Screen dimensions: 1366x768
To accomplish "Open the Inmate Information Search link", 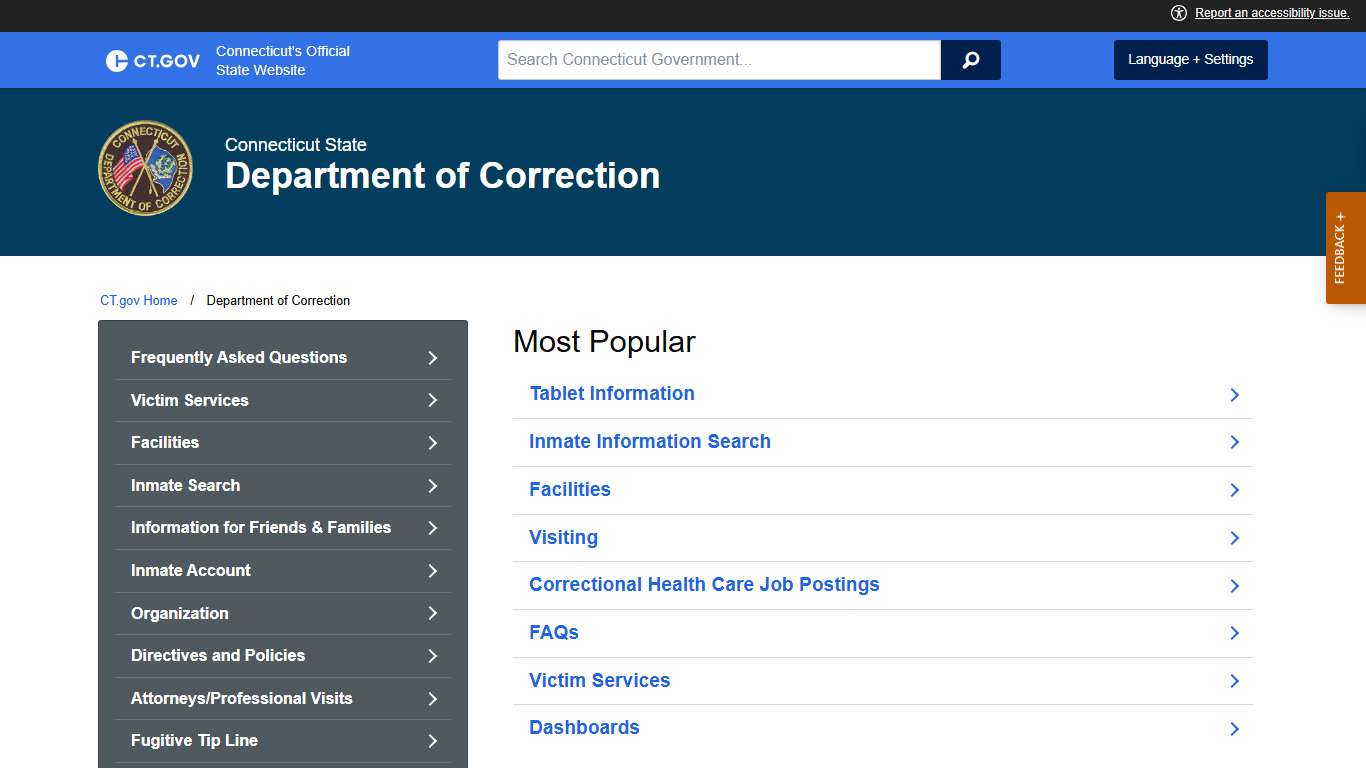I will coord(649,441).
